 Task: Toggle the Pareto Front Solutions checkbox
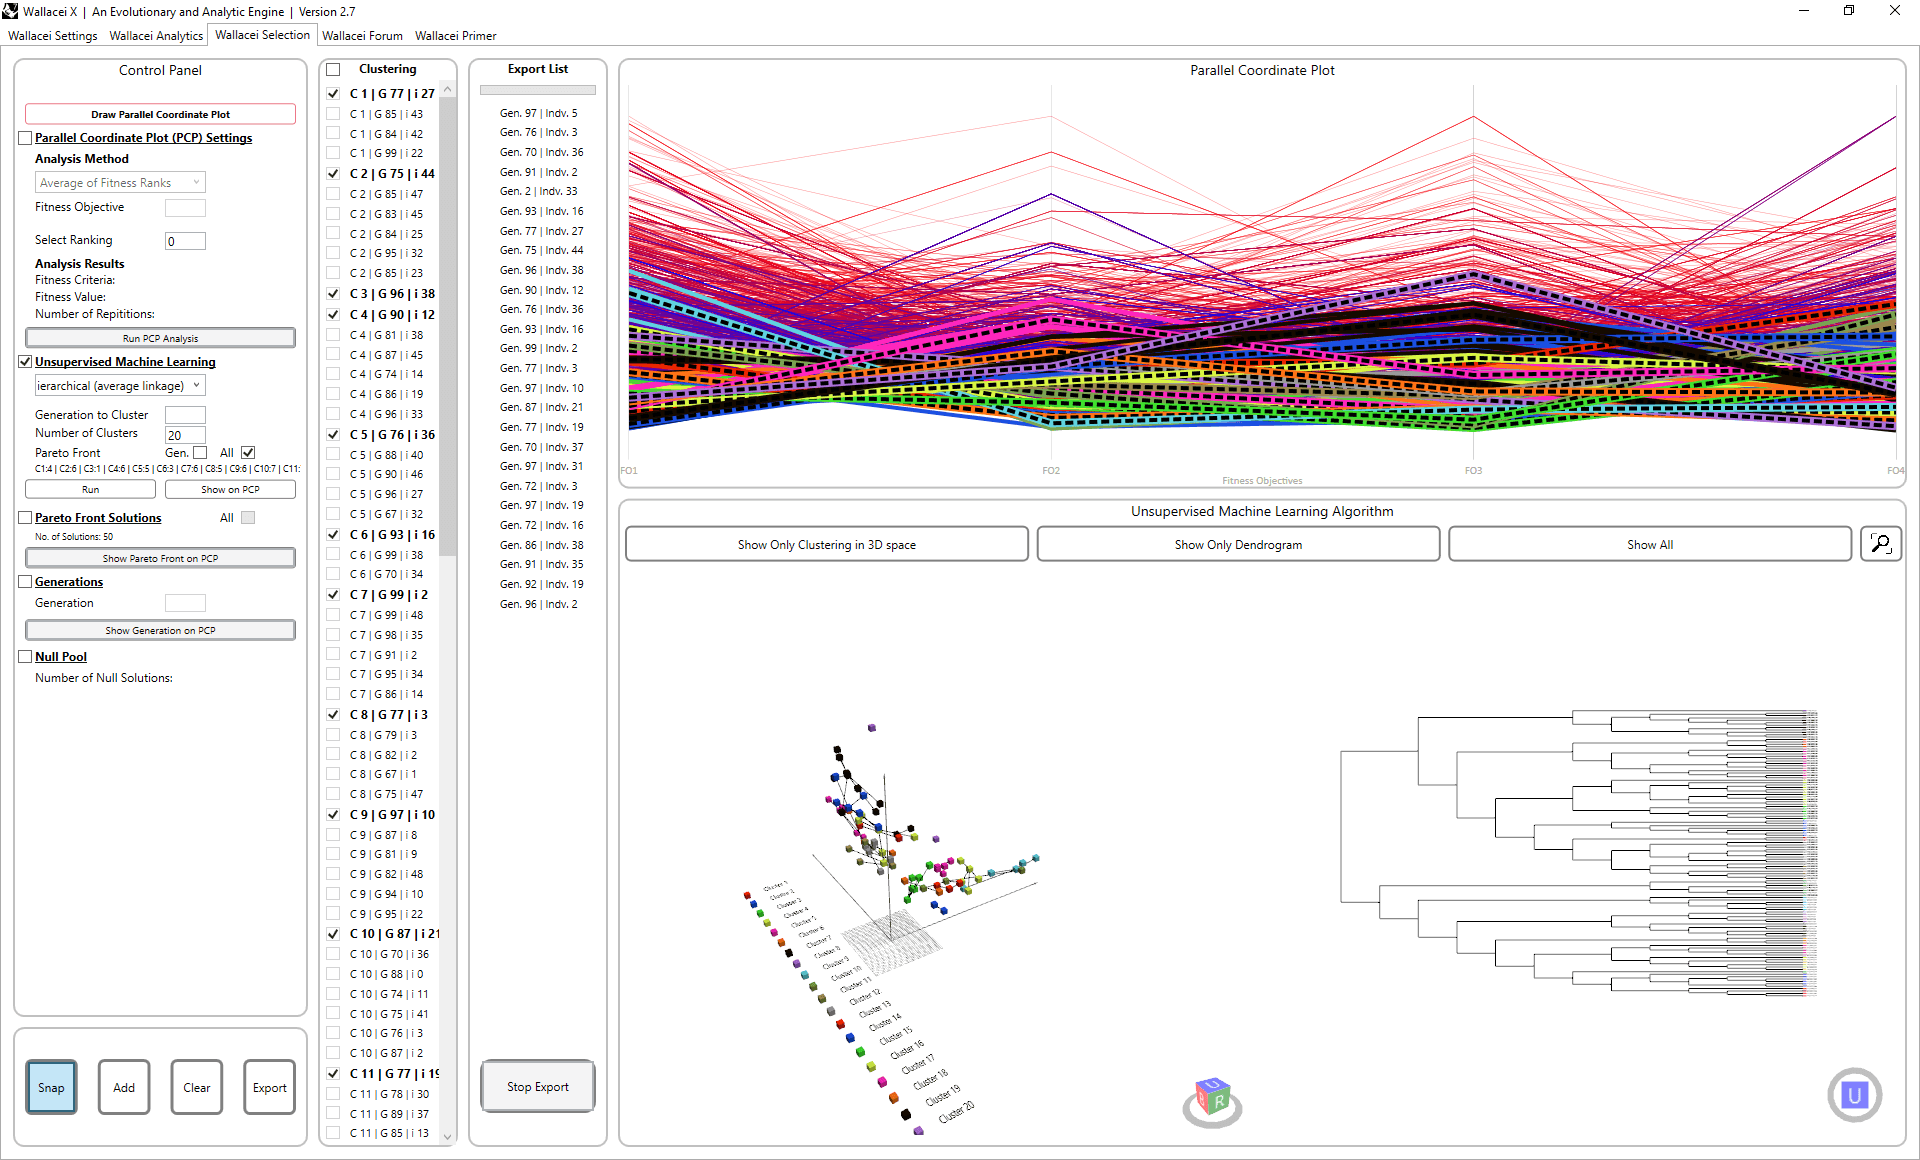click(x=25, y=518)
